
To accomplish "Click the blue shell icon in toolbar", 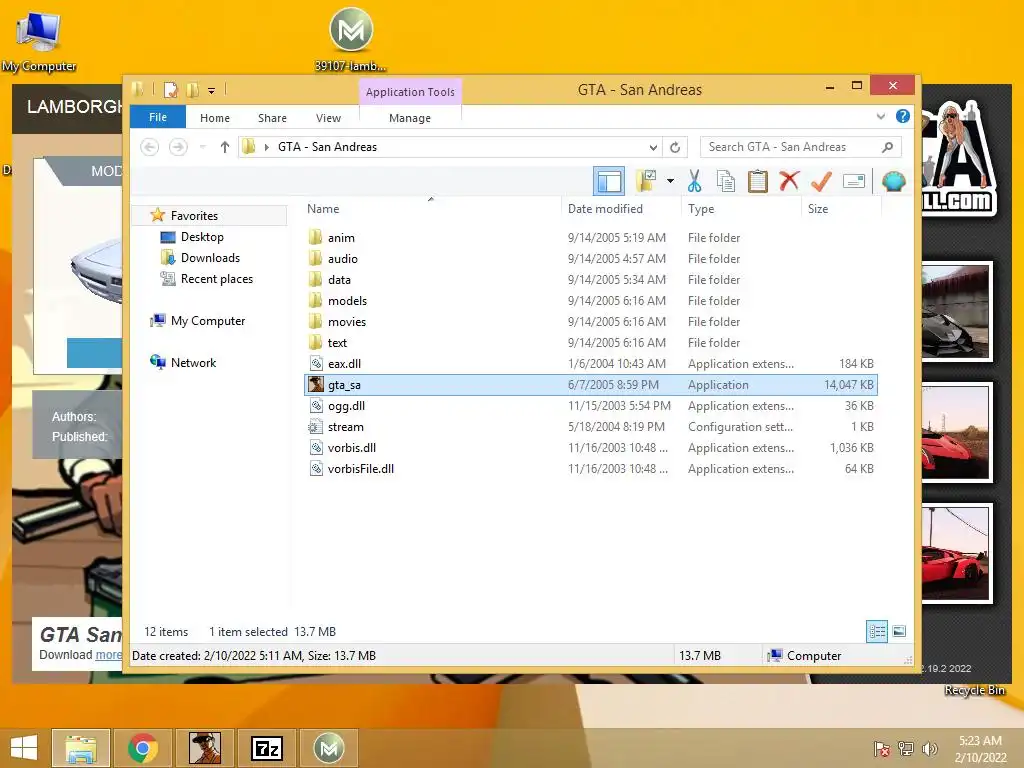I will 893,181.
